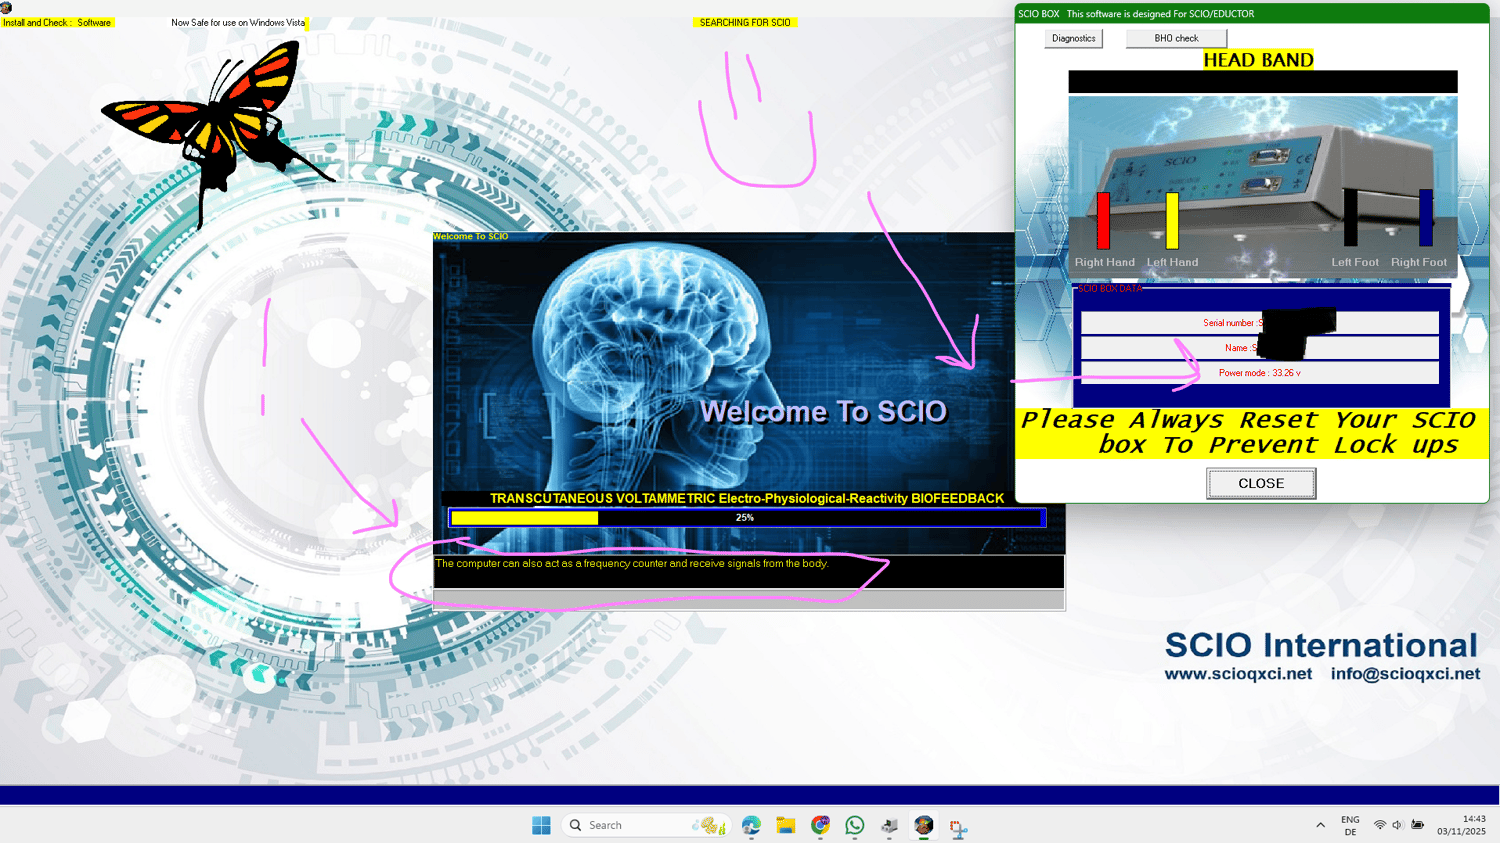Click the ENG DE language indicator
The image size is (1500, 843).
pos(1350,825)
